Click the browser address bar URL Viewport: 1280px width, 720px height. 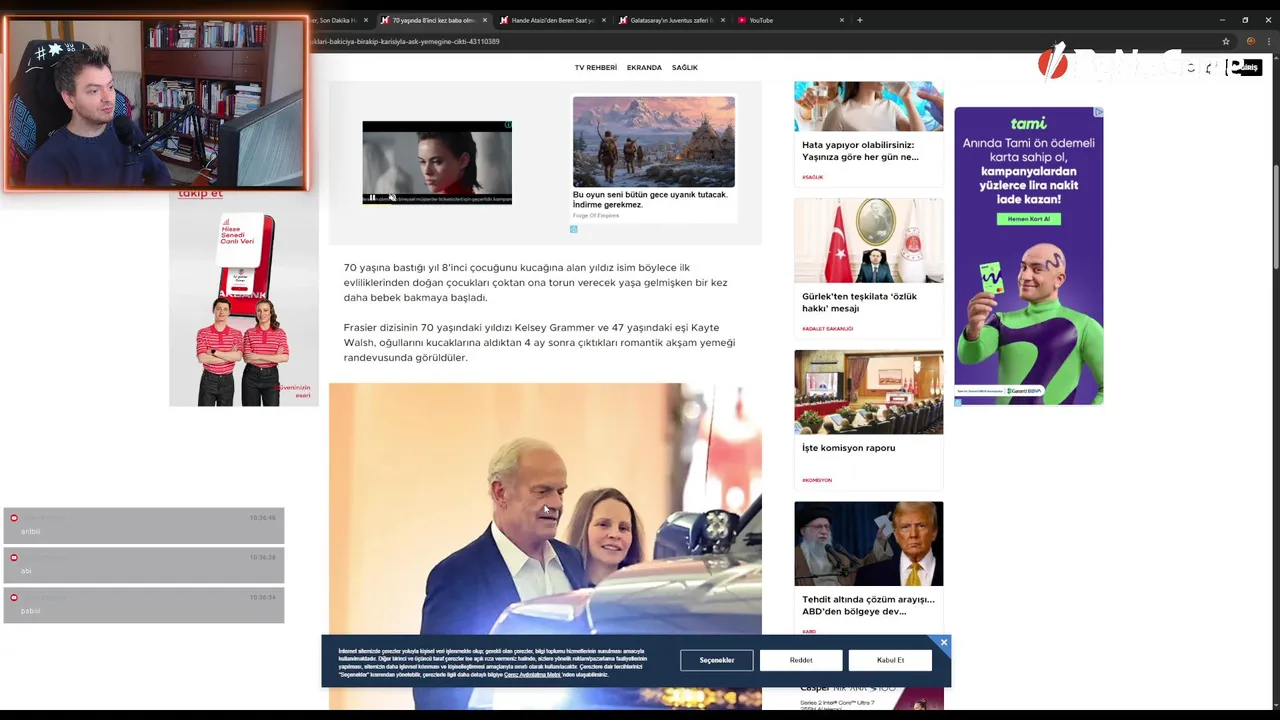point(405,41)
